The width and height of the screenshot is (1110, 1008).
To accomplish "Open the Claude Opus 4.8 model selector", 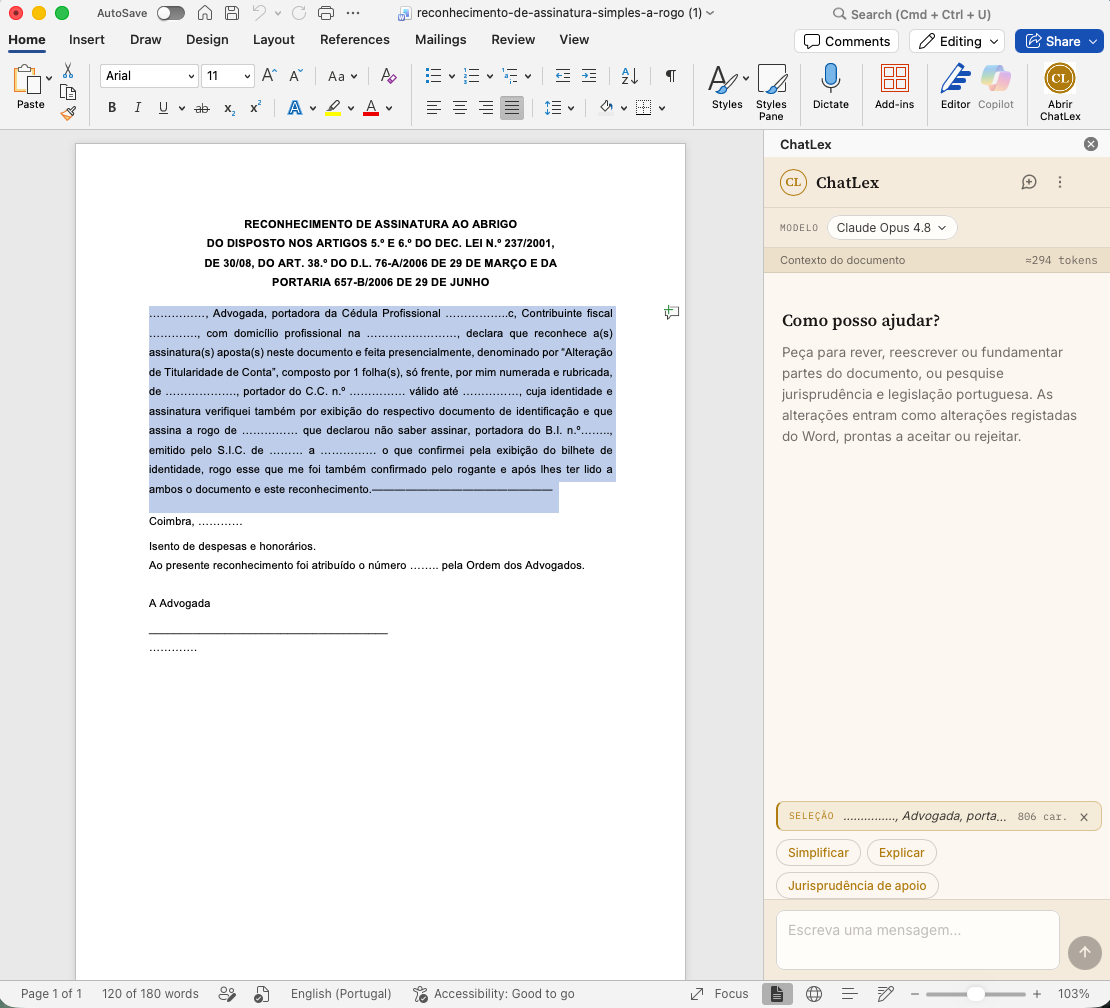I will [x=892, y=227].
